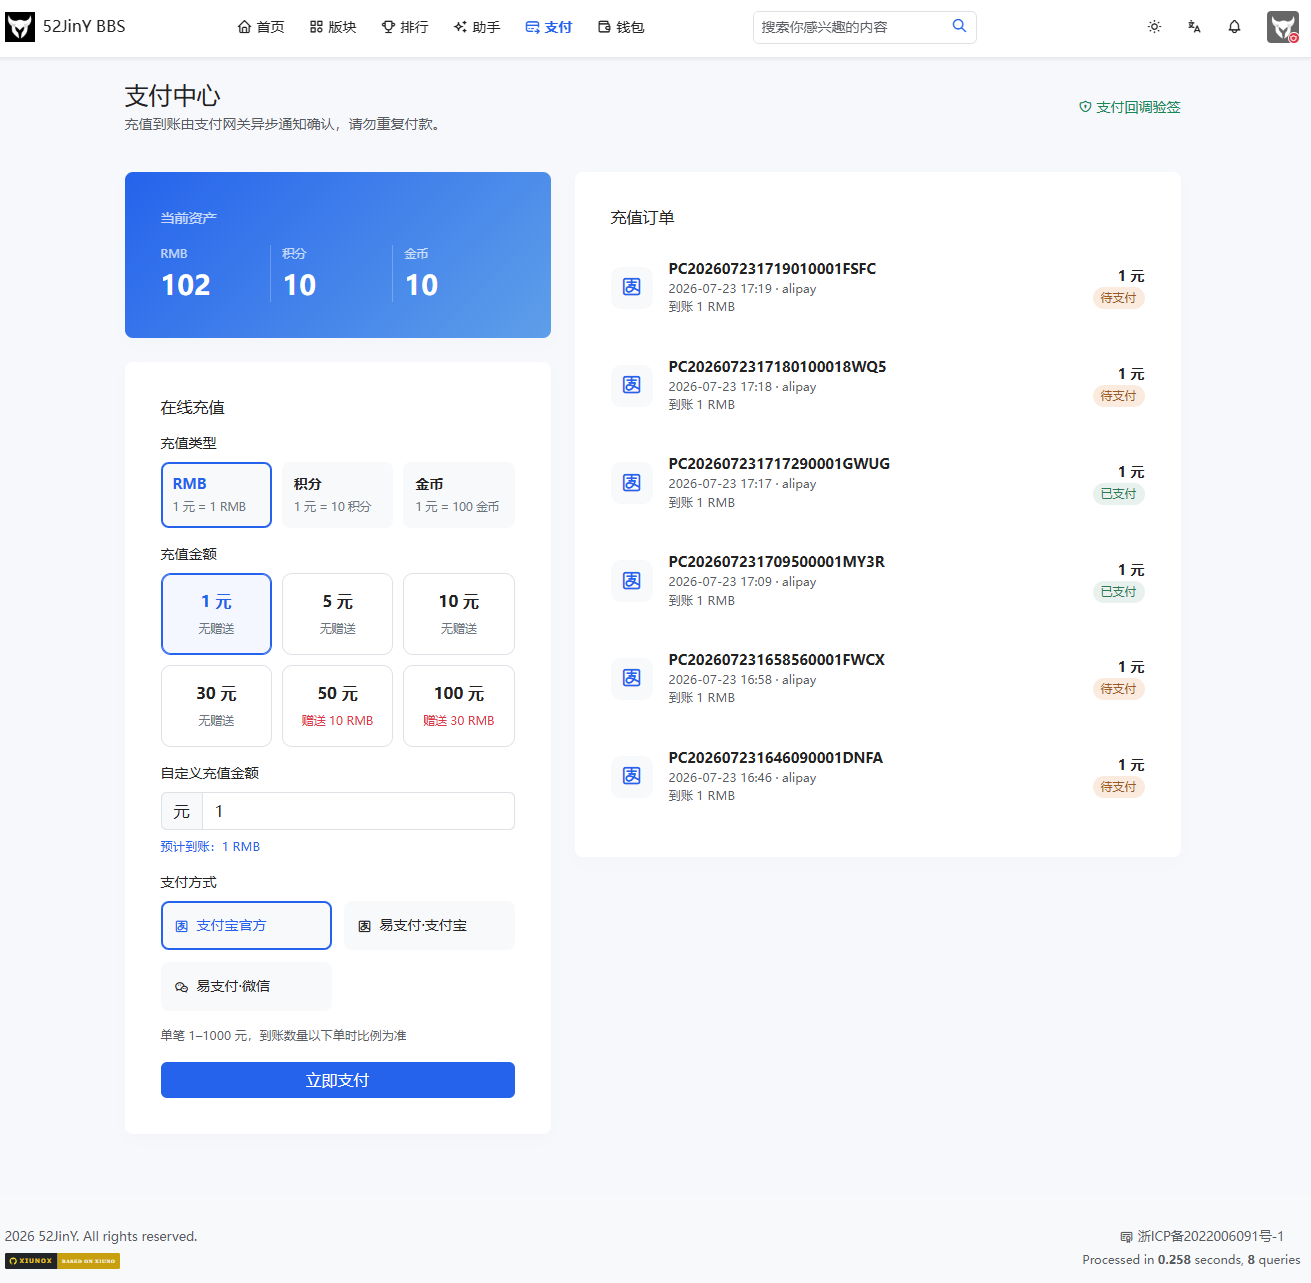
Task: Open the notifications bell icon
Action: point(1234,27)
